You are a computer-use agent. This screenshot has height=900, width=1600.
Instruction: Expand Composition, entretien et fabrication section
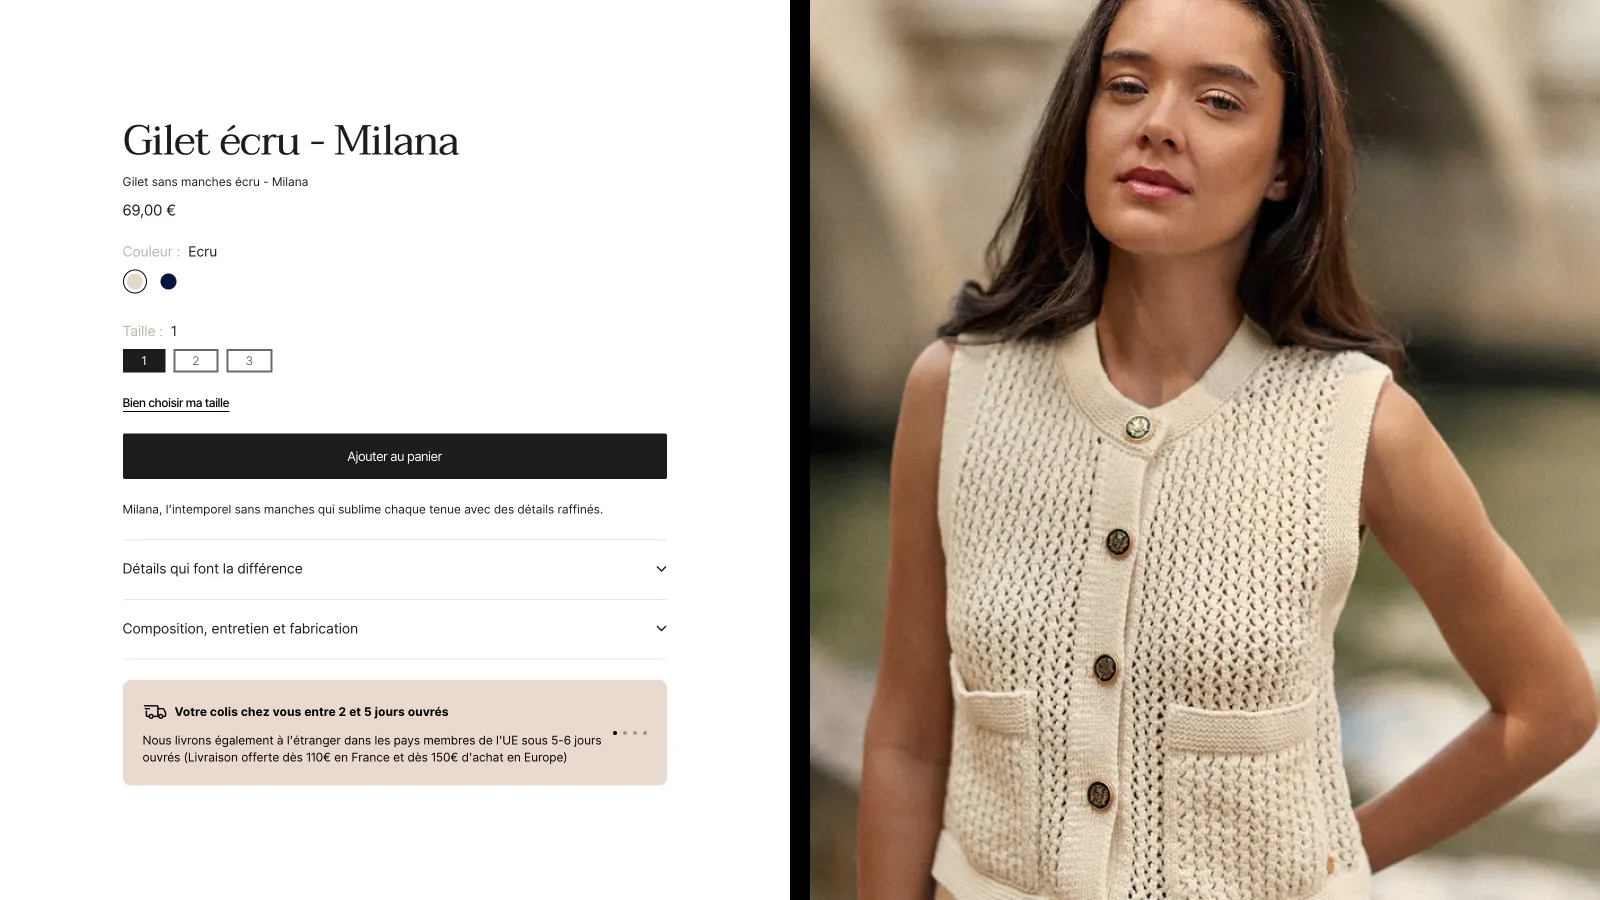[x=395, y=629]
